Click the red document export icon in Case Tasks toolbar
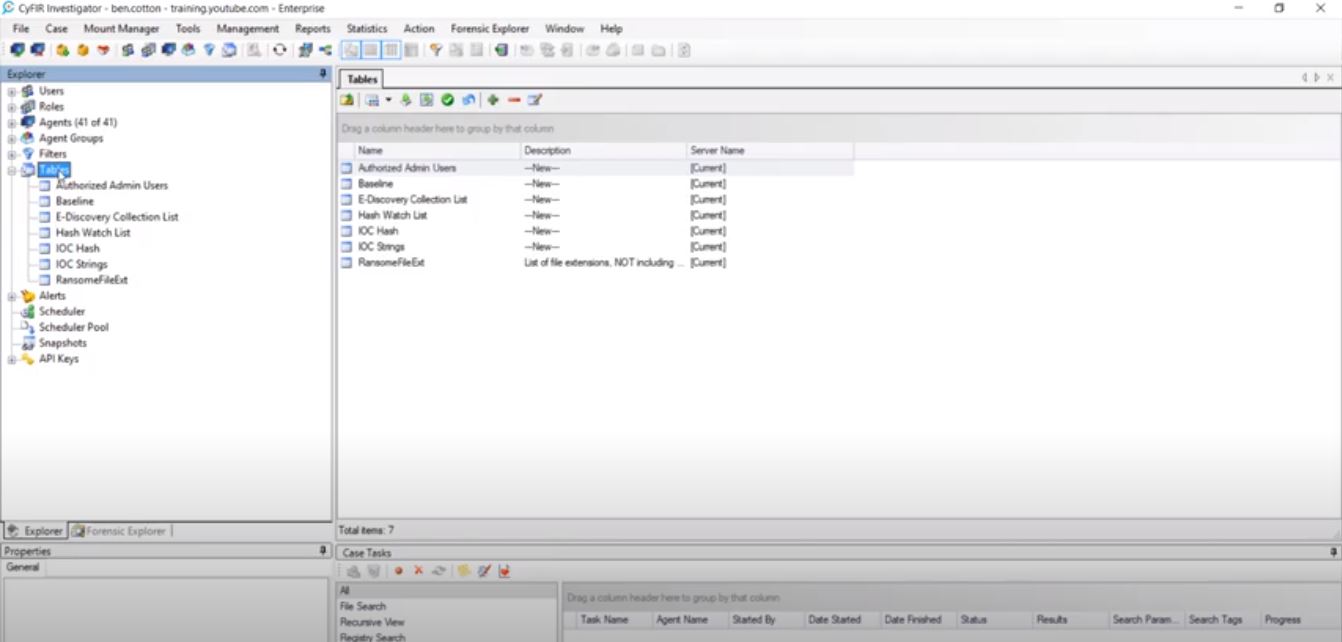 point(504,571)
